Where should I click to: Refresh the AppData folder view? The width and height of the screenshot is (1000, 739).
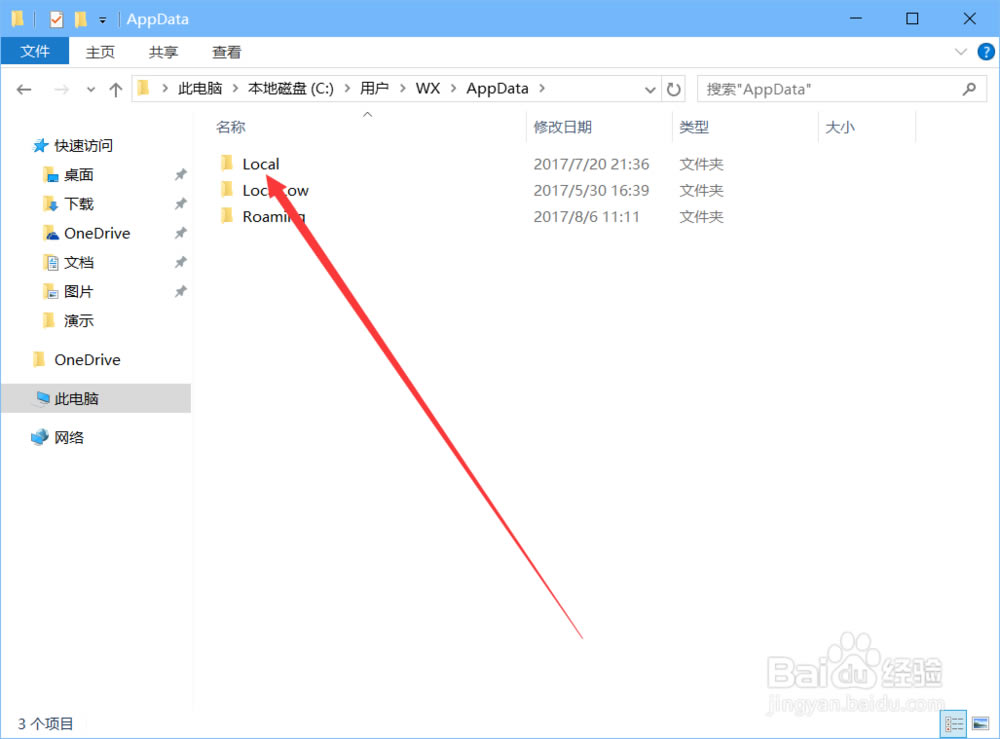[x=673, y=89]
